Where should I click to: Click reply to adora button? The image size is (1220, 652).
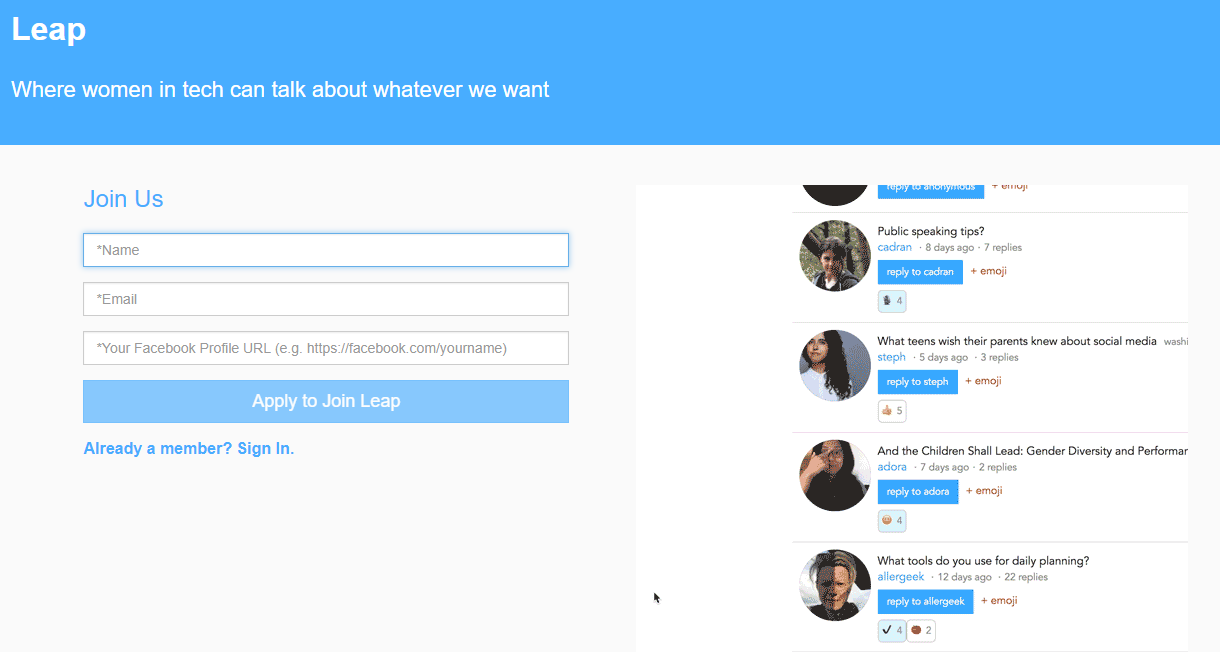coord(918,492)
